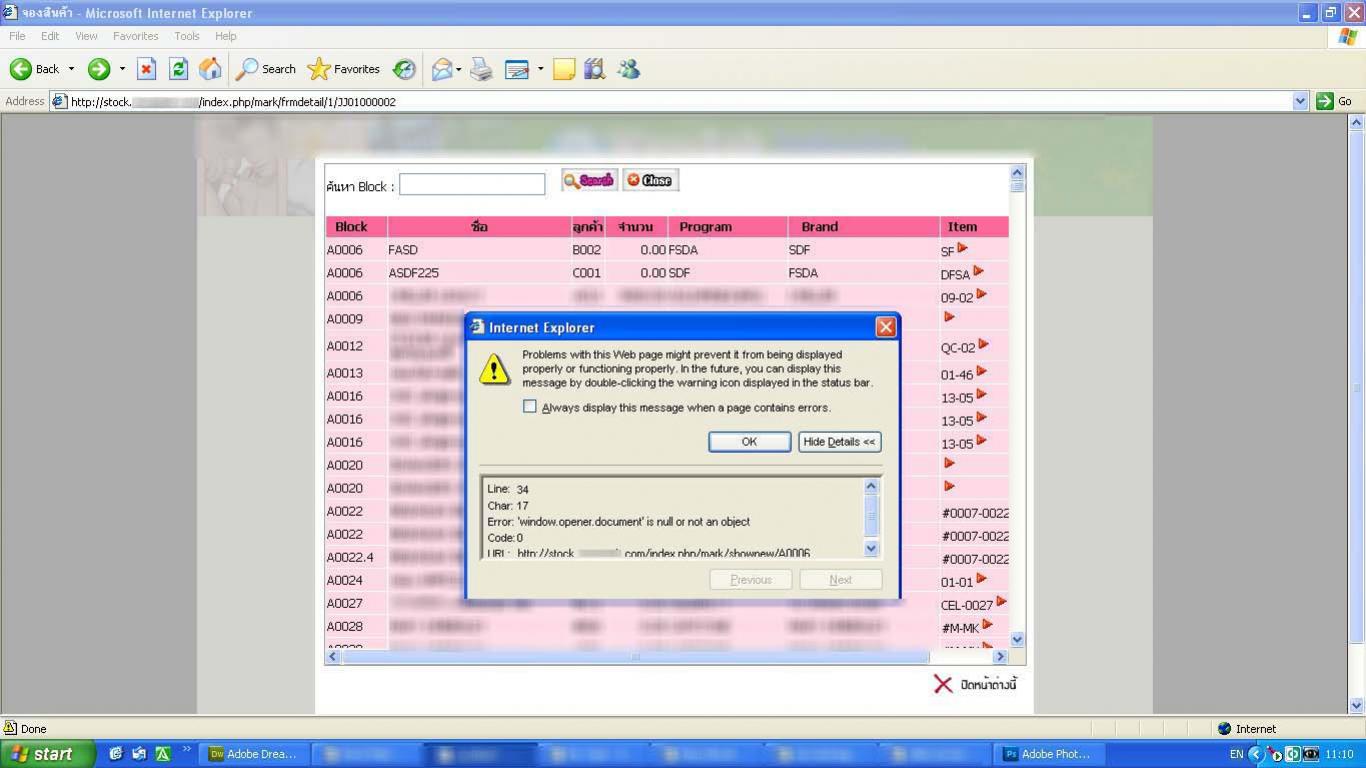Click the ค้นหา Block search field
The height and width of the screenshot is (768, 1366).
point(472,184)
